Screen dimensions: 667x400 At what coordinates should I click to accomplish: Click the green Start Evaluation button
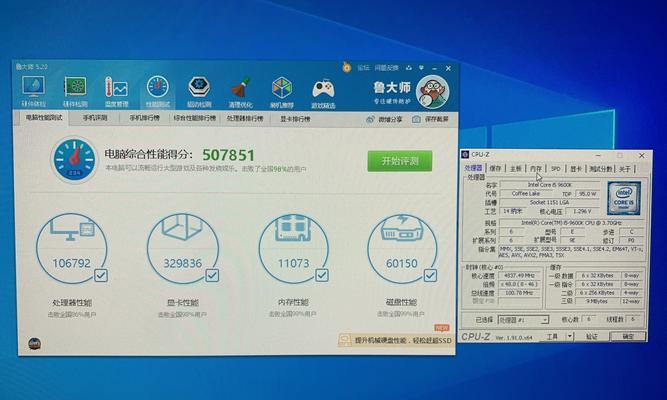point(400,161)
